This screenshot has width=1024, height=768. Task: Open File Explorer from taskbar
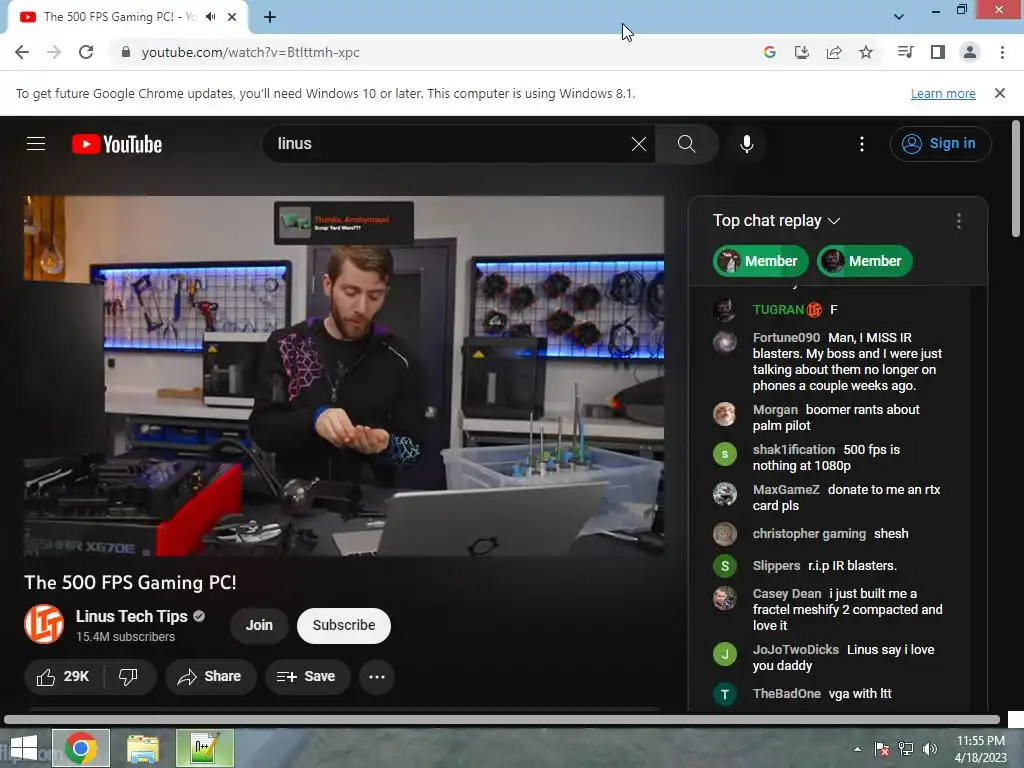pos(142,748)
